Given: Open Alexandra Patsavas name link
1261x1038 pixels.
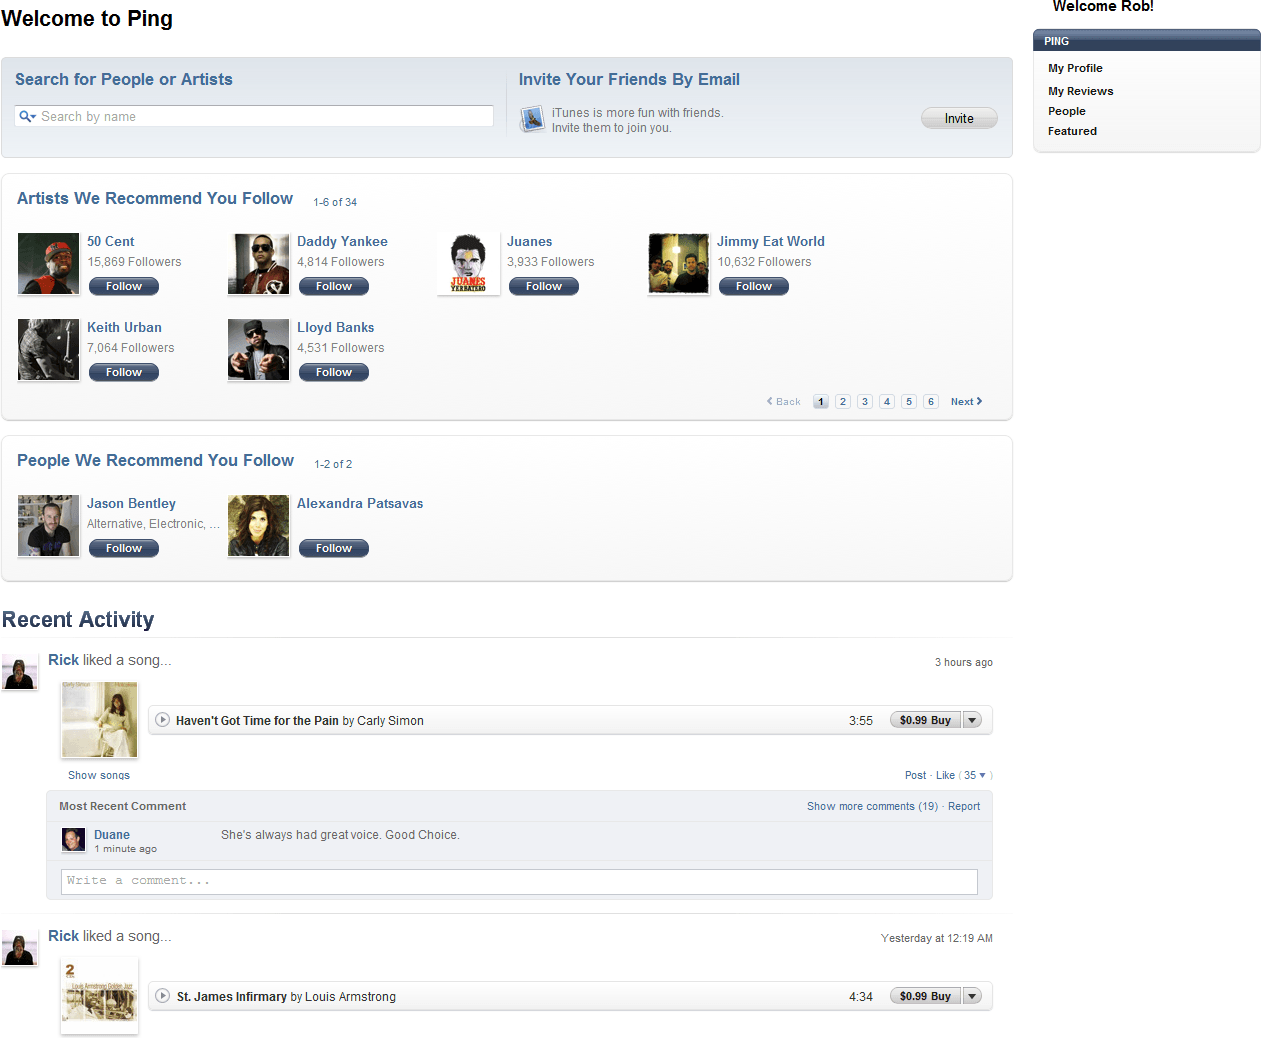Looking at the screenshot, I should point(360,503).
